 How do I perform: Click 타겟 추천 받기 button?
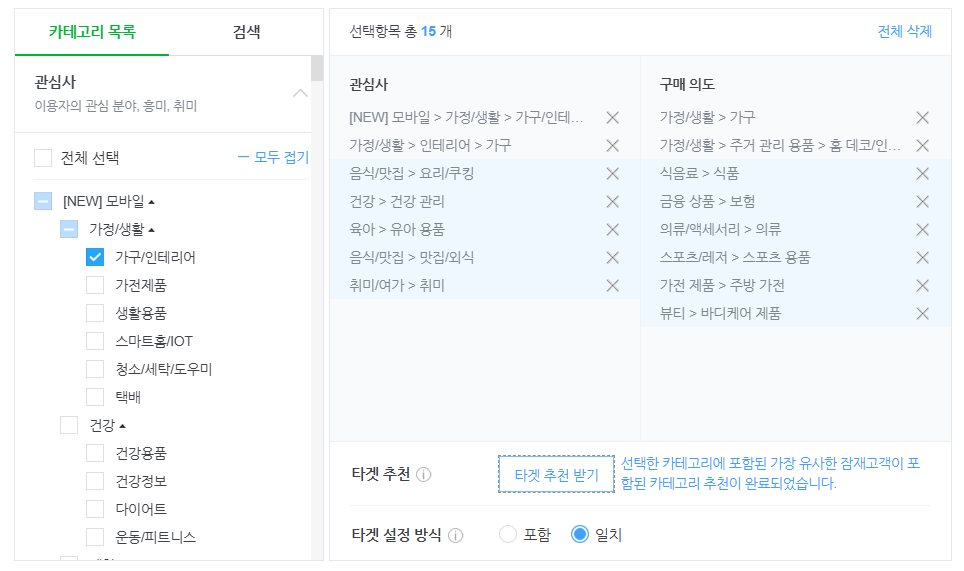556,475
